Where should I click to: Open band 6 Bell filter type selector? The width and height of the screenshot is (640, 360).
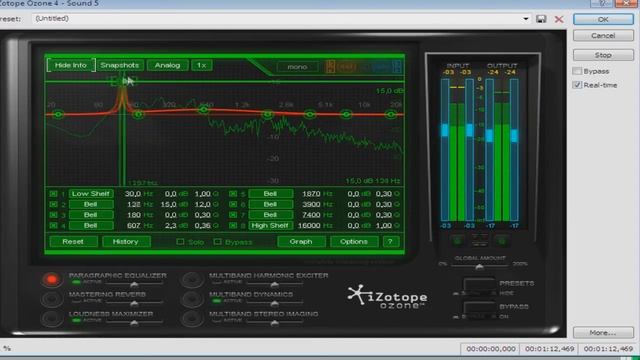tap(270, 204)
